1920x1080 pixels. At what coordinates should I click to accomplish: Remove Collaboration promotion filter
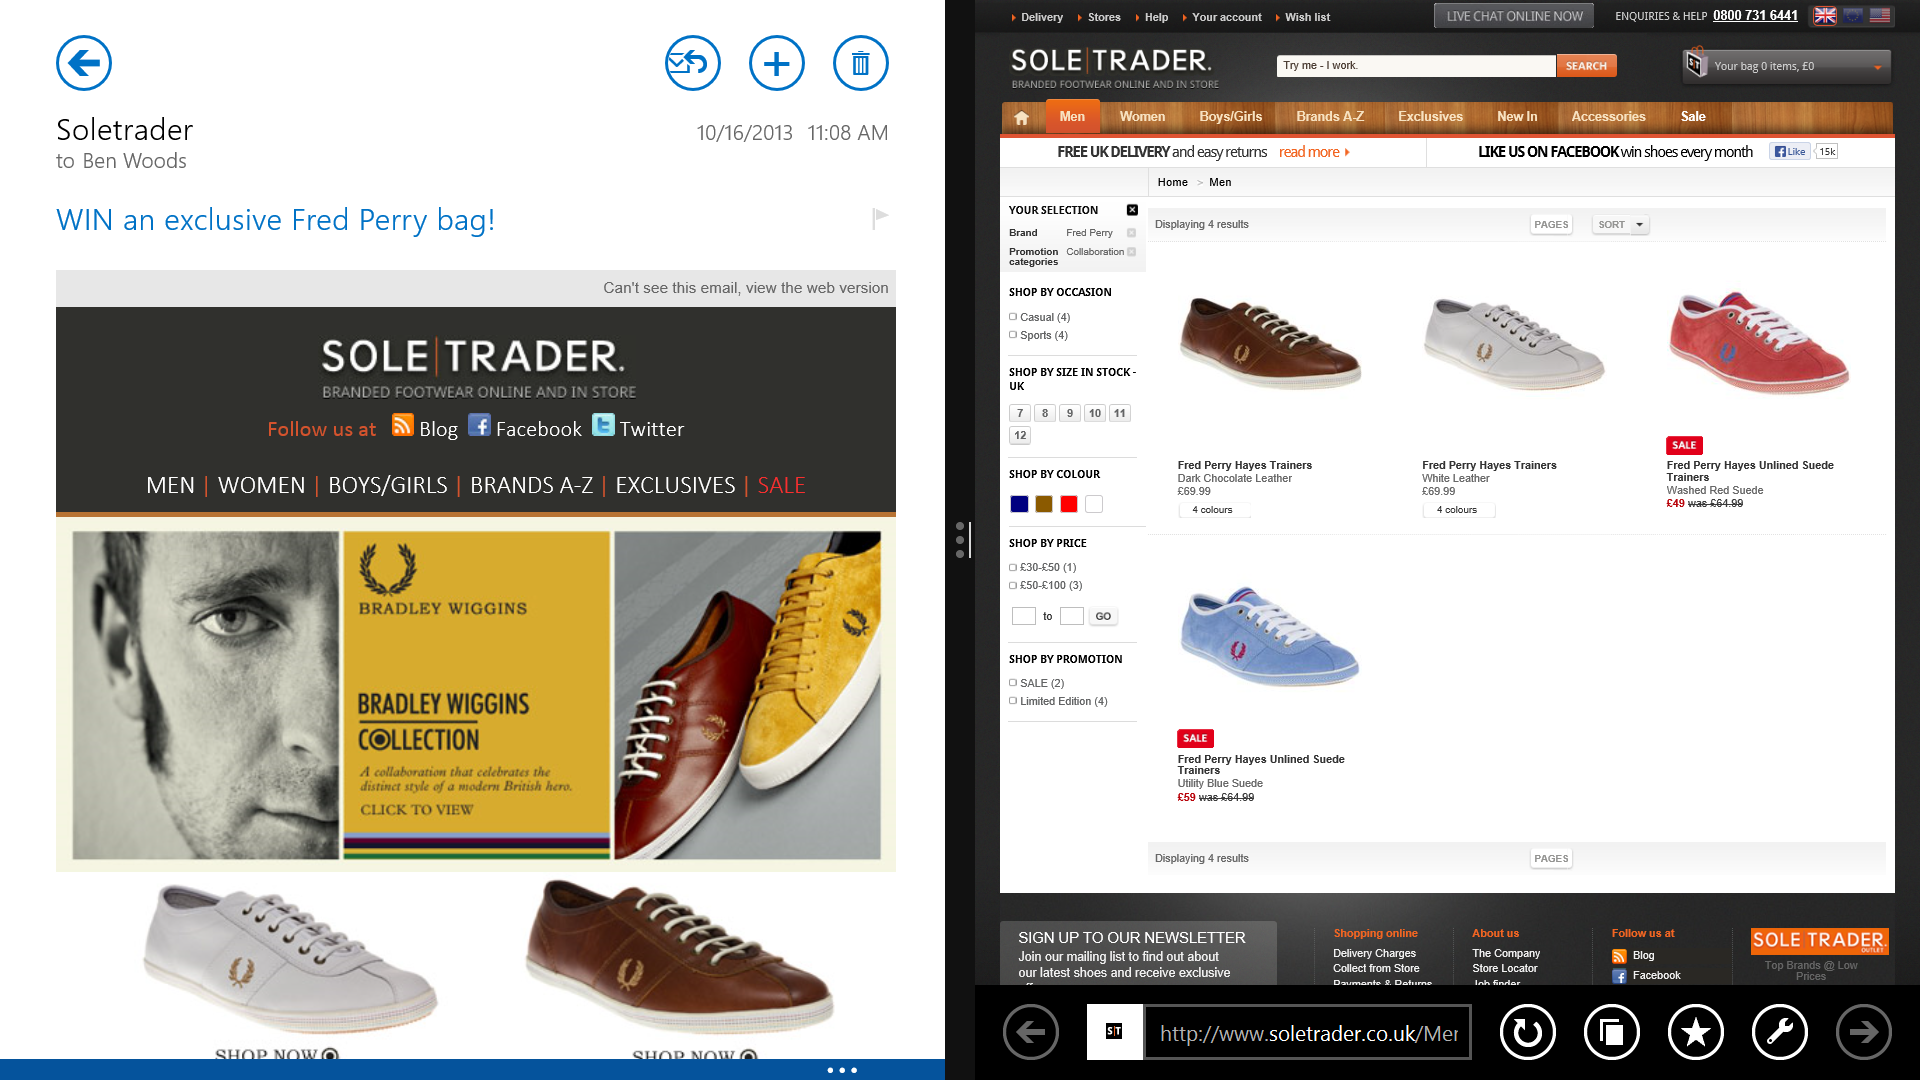click(x=1131, y=252)
